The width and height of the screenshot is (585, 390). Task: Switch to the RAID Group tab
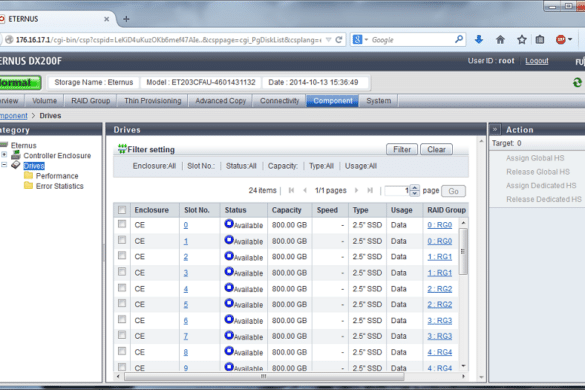(x=91, y=101)
